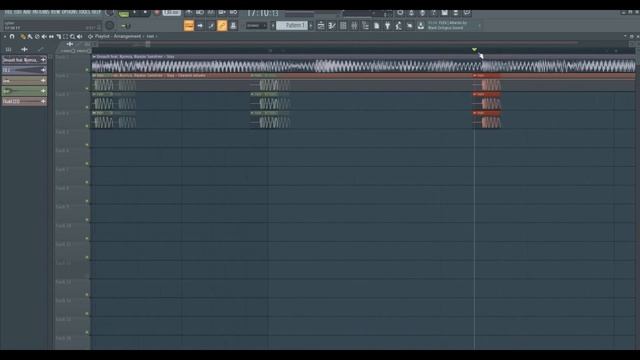
Task: Open the VIEW menu
Action: point(56,13)
